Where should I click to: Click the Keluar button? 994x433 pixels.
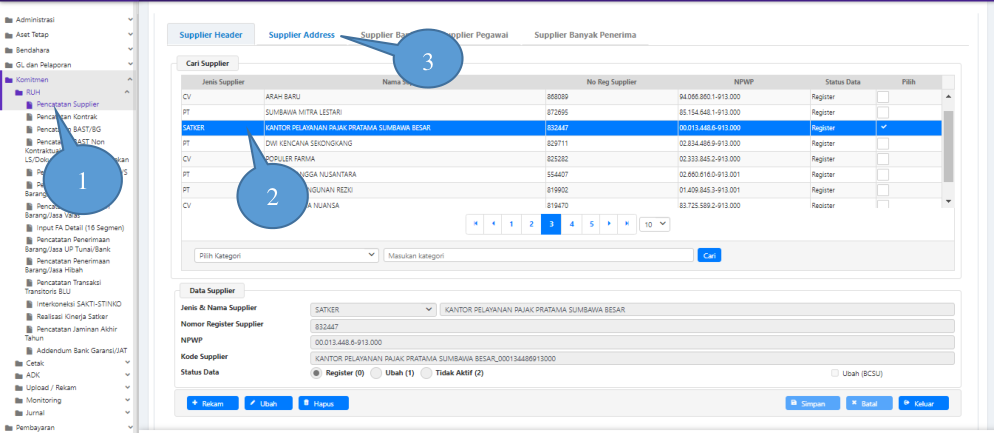point(923,403)
